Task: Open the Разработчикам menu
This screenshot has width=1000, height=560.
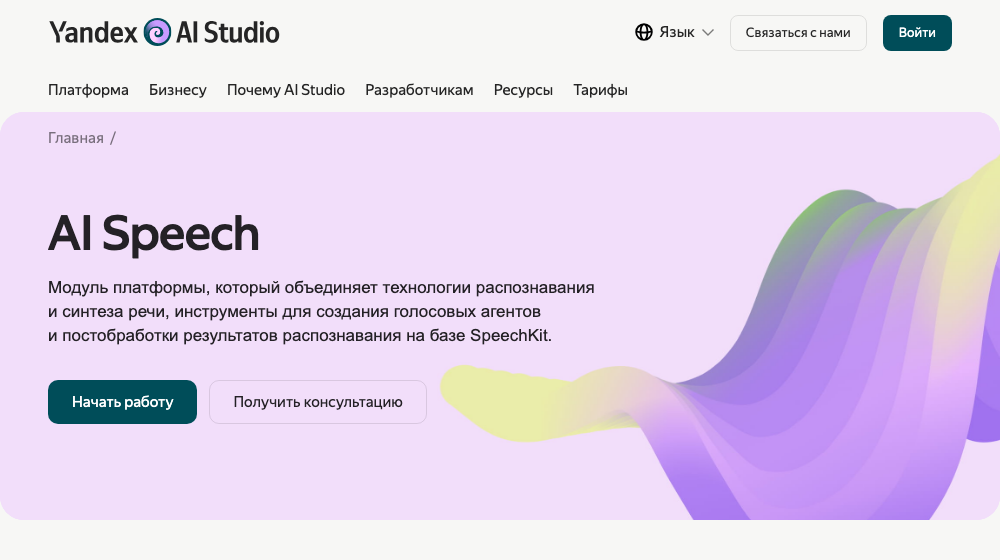Action: [x=419, y=90]
